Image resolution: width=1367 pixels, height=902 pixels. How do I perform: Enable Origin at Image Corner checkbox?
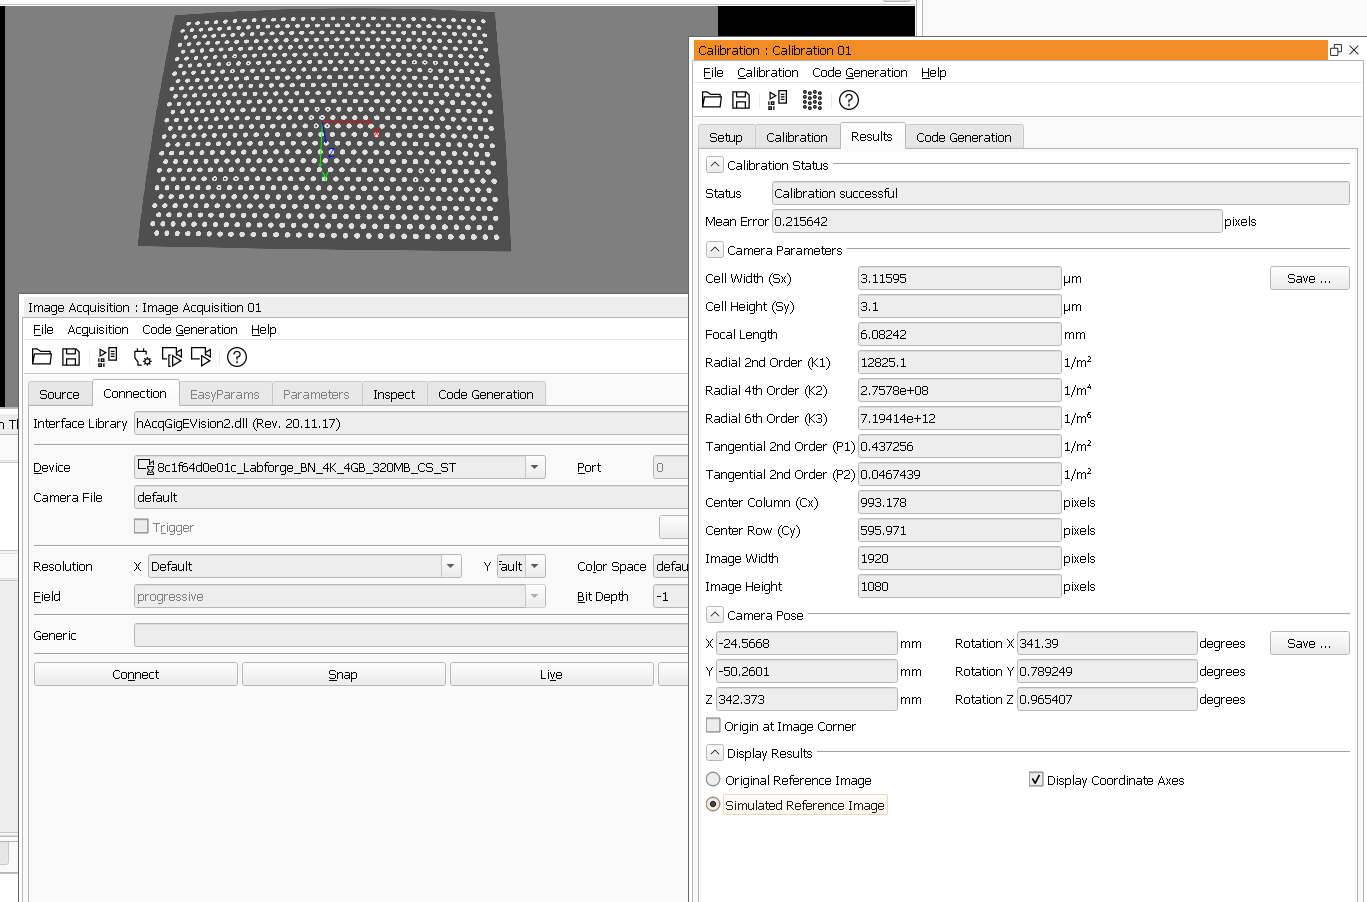click(713, 726)
